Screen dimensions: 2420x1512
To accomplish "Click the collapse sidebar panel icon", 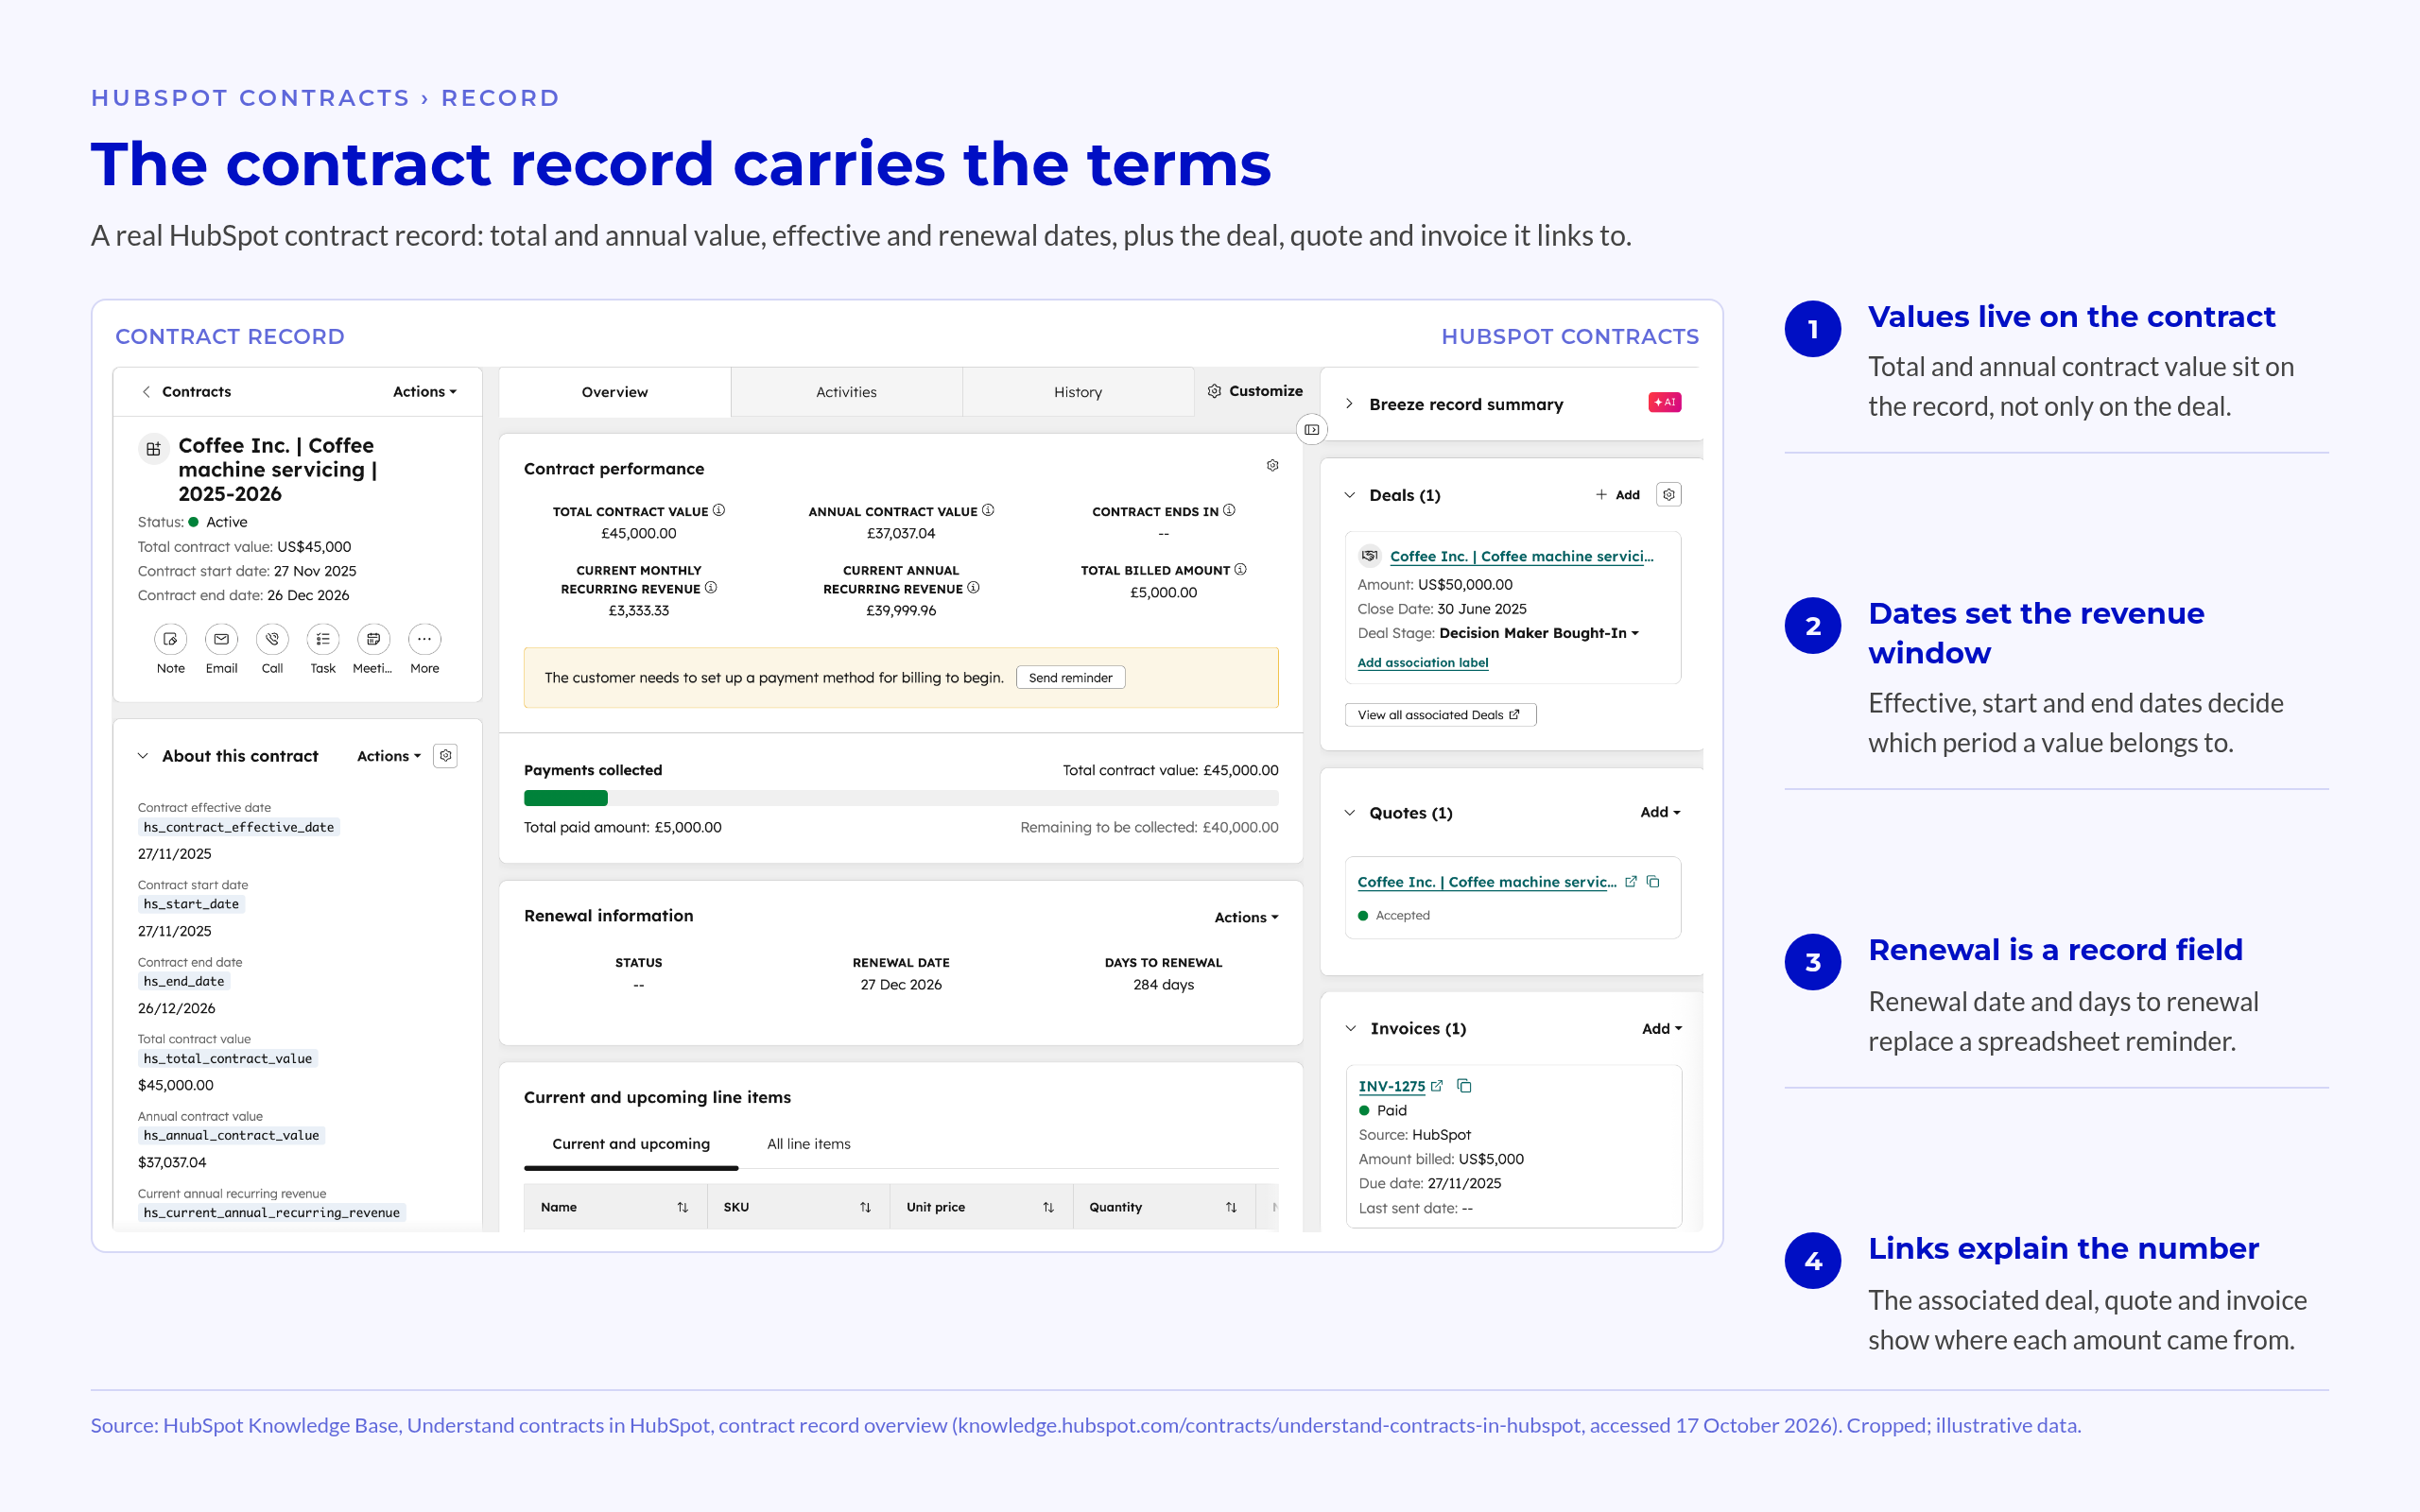I will click(x=1311, y=430).
